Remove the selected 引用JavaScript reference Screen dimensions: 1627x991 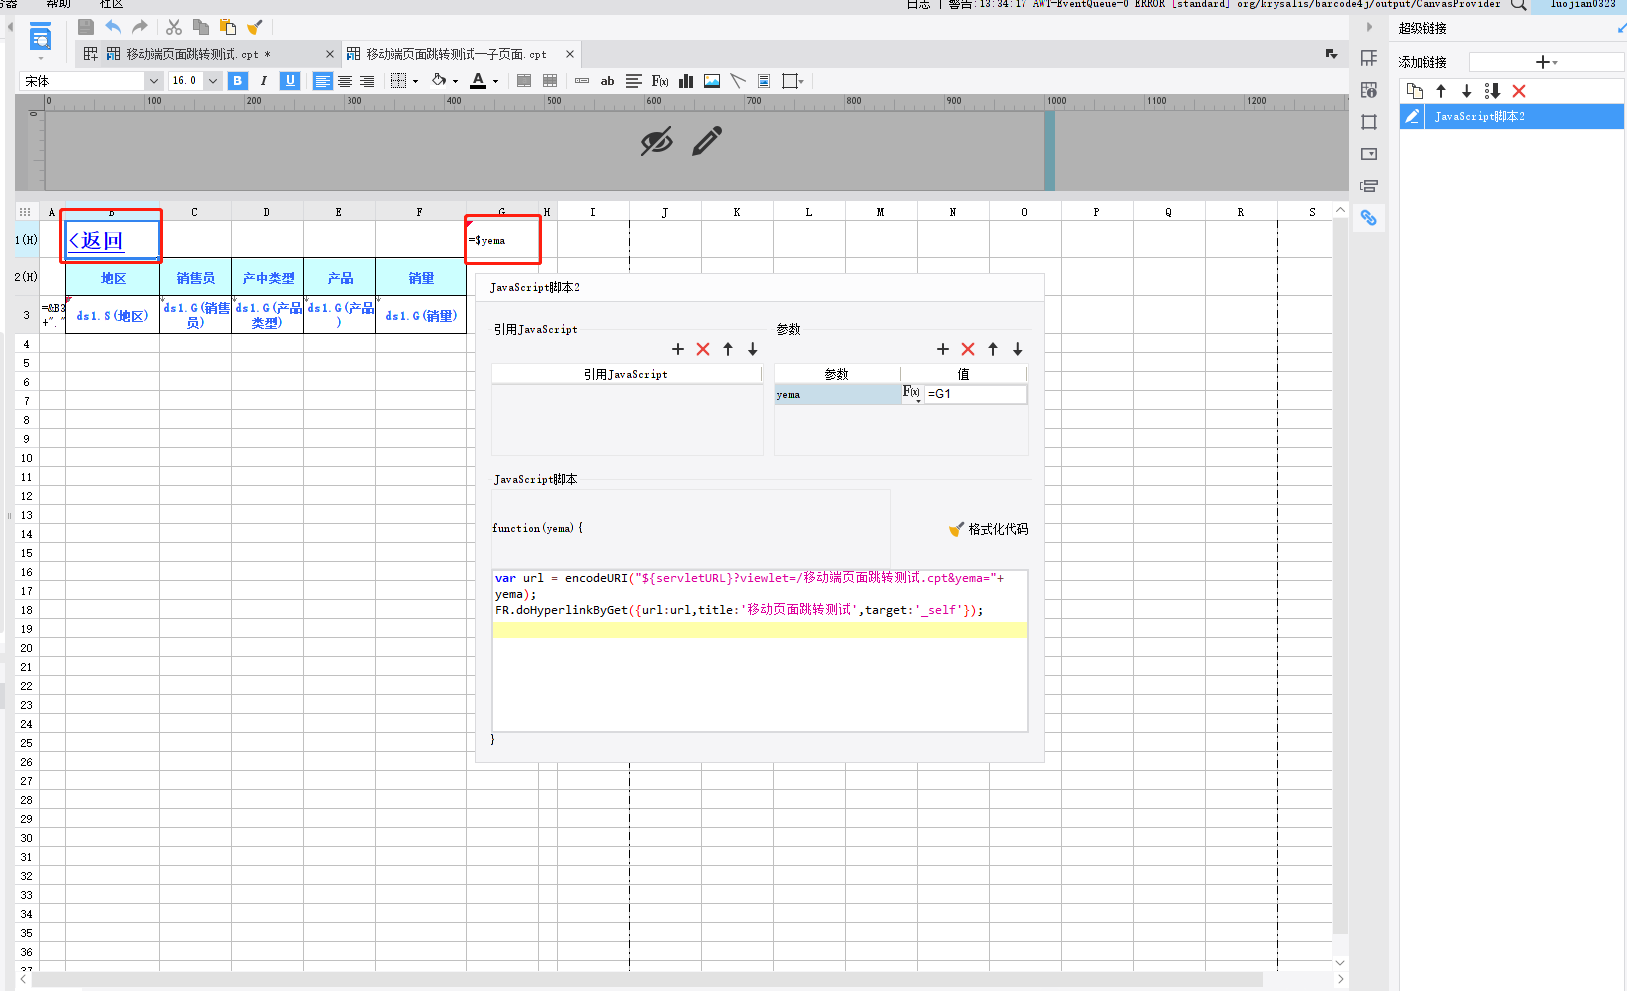pyautogui.click(x=703, y=349)
